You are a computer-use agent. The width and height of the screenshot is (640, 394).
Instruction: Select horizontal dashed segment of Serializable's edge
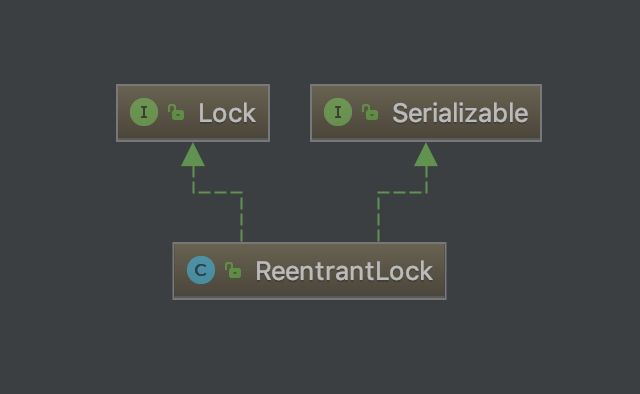pyautogui.click(x=402, y=192)
